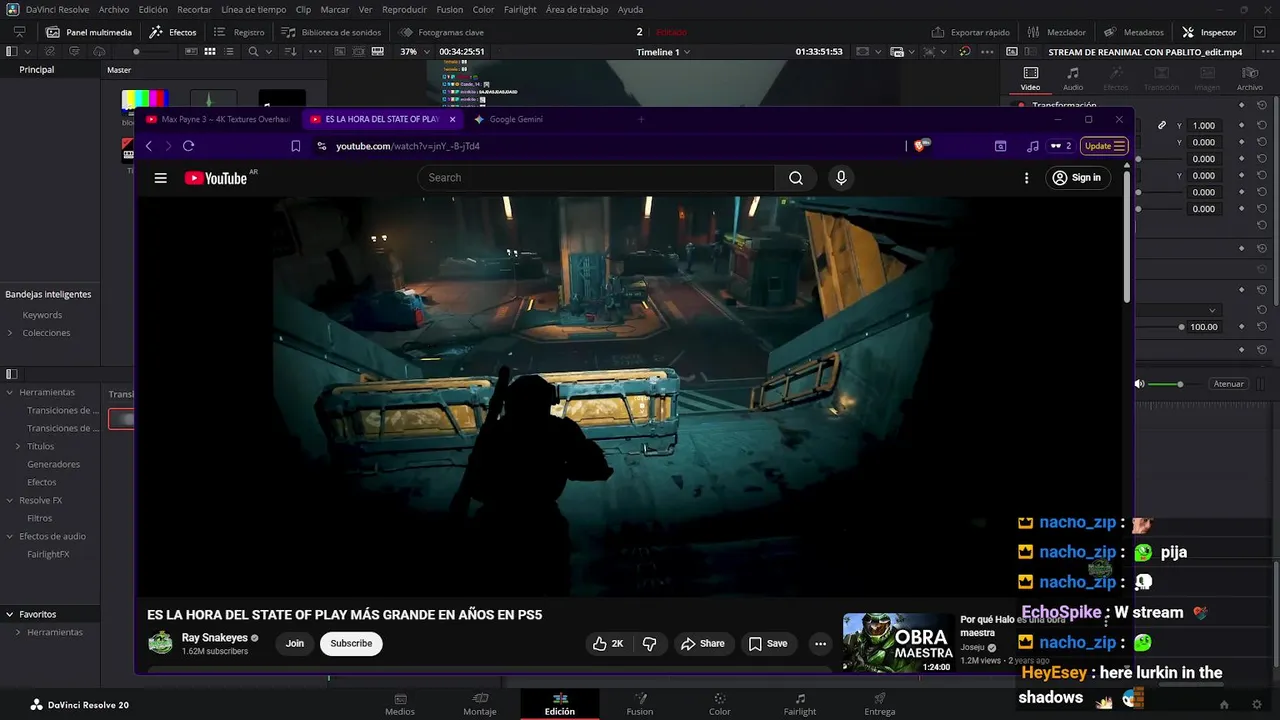The width and height of the screenshot is (1280, 720).
Task: Open the Mezclador audio mixer
Action: pyautogui.click(x=1056, y=32)
